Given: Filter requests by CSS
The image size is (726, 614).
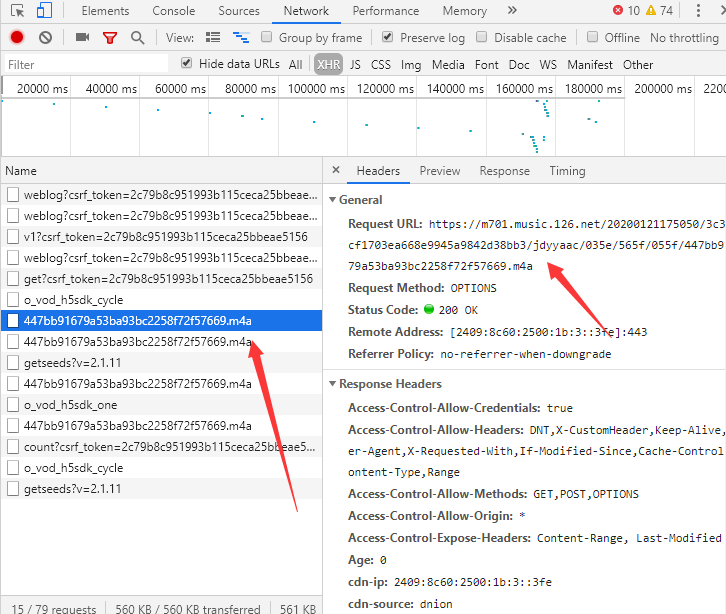Looking at the screenshot, I should pos(381,64).
